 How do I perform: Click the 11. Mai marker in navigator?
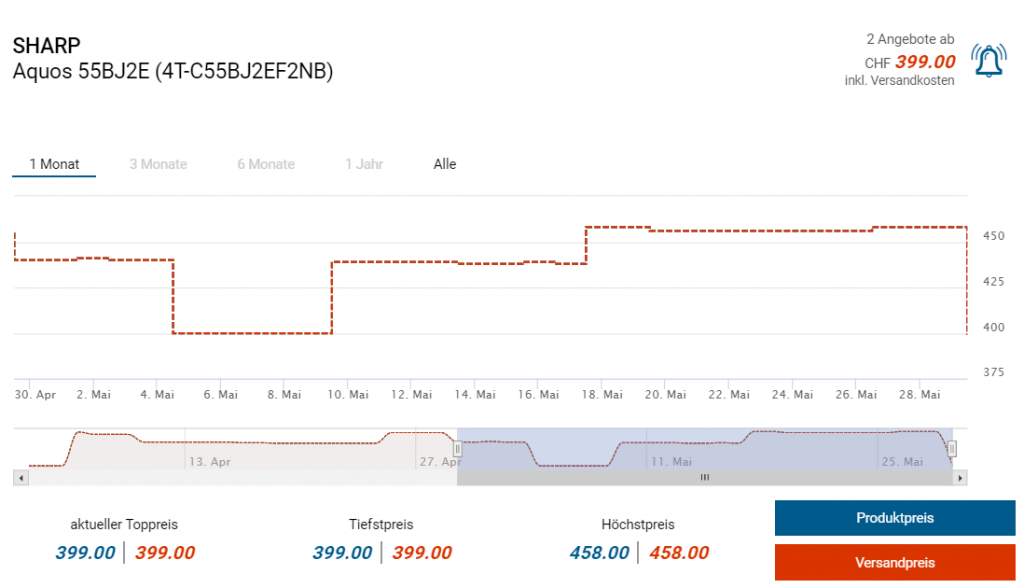(x=670, y=462)
